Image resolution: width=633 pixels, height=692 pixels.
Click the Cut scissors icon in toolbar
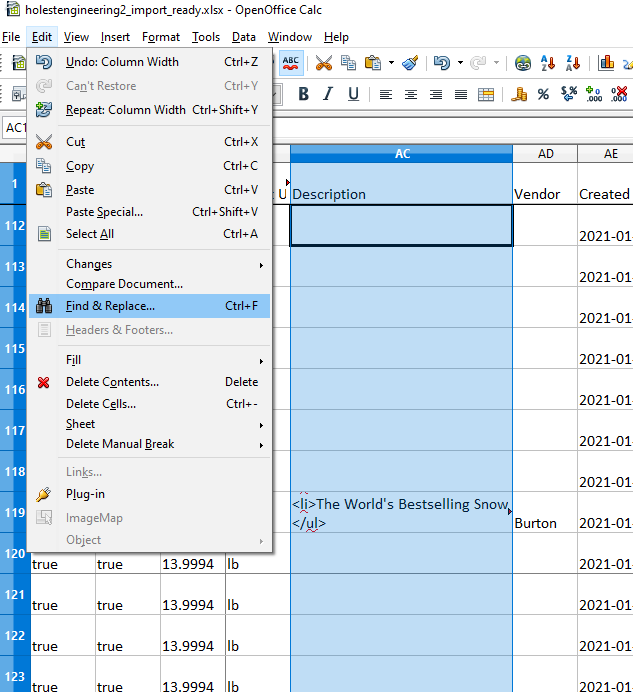pyautogui.click(x=324, y=62)
